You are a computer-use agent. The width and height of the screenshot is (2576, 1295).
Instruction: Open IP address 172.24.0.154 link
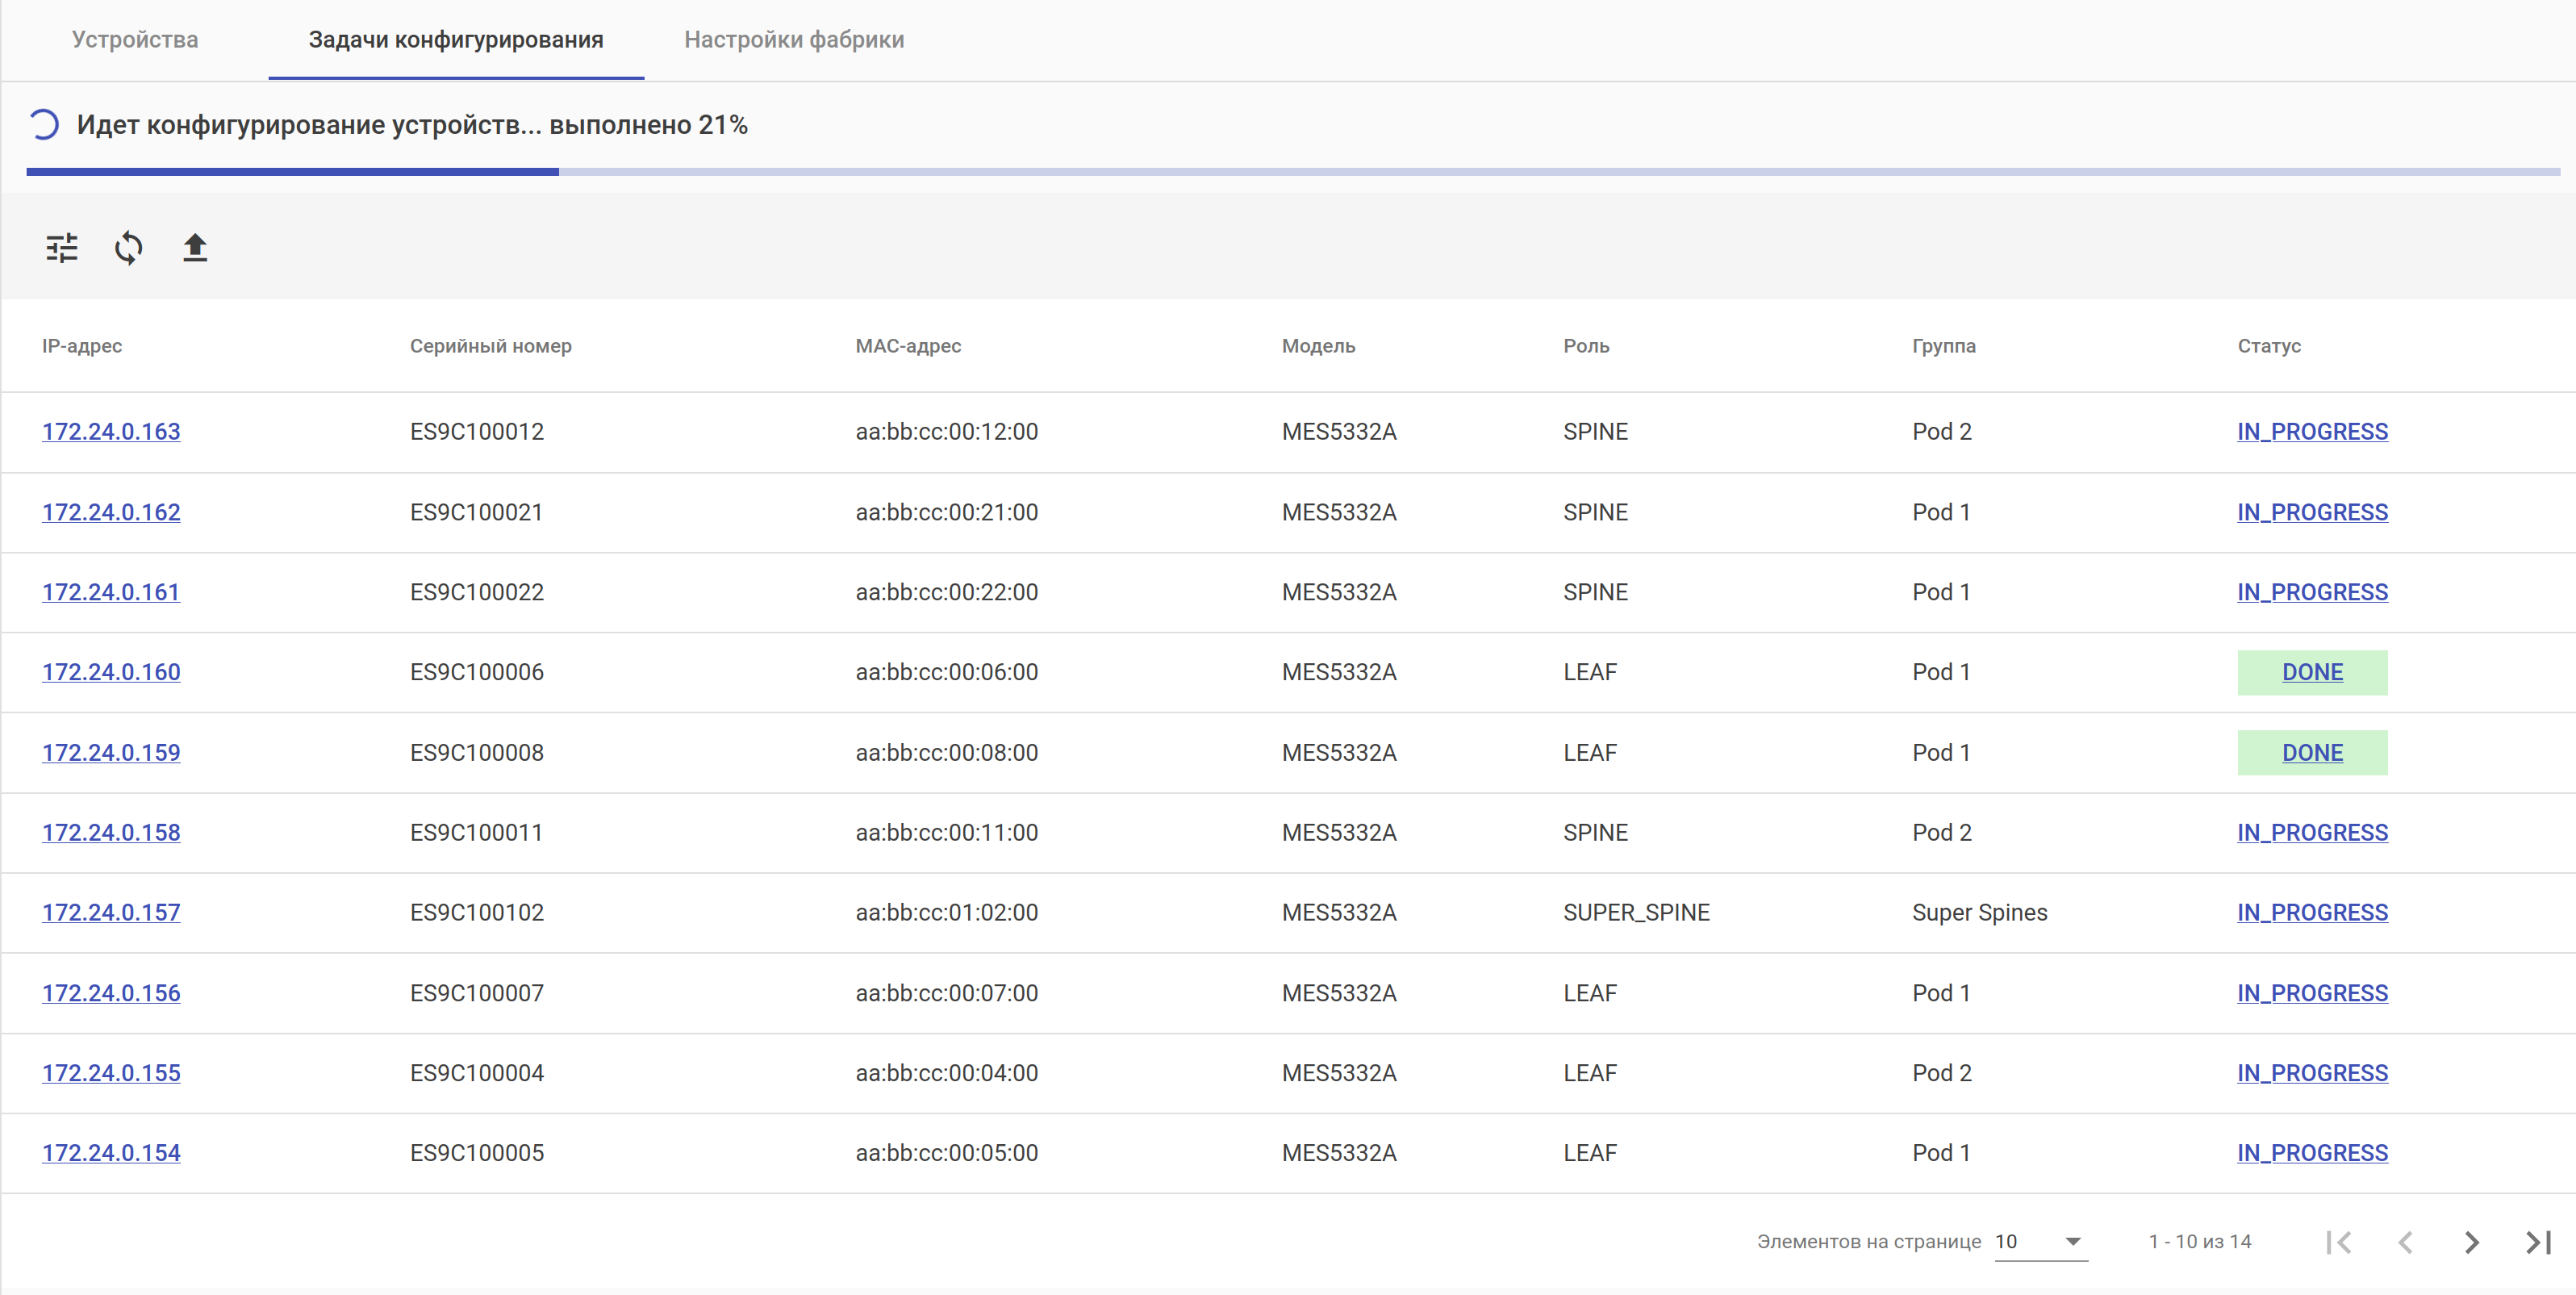[x=111, y=1153]
